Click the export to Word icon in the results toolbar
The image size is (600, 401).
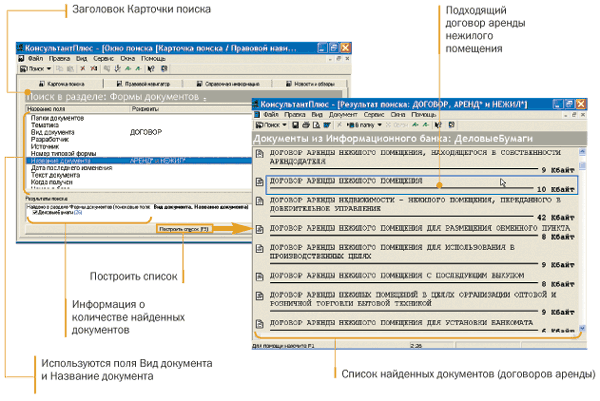pos(327,125)
